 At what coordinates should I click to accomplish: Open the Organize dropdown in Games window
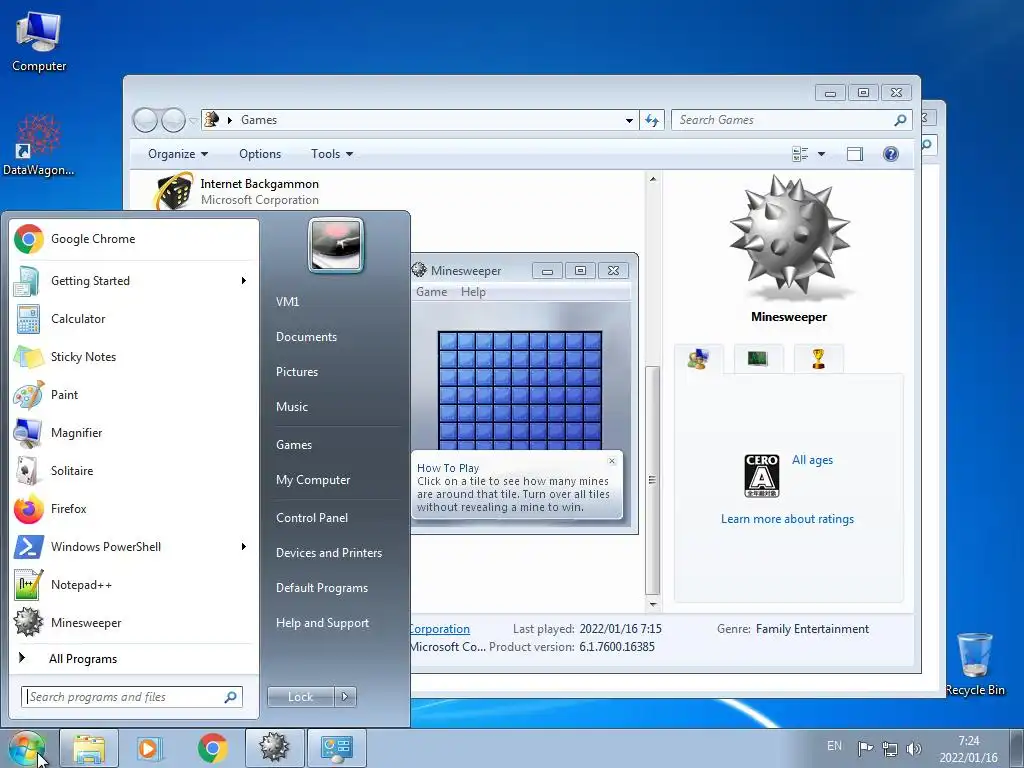tap(178, 154)
